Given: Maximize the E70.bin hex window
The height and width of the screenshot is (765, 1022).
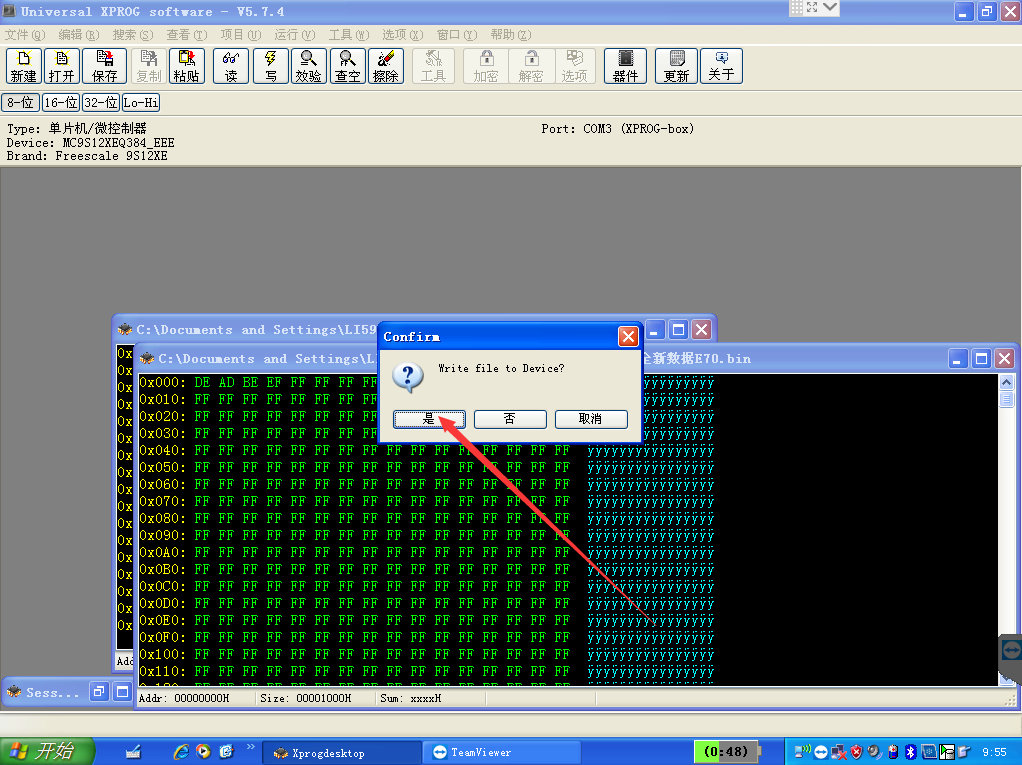Looking at the screenshot, I should (981, 358).
